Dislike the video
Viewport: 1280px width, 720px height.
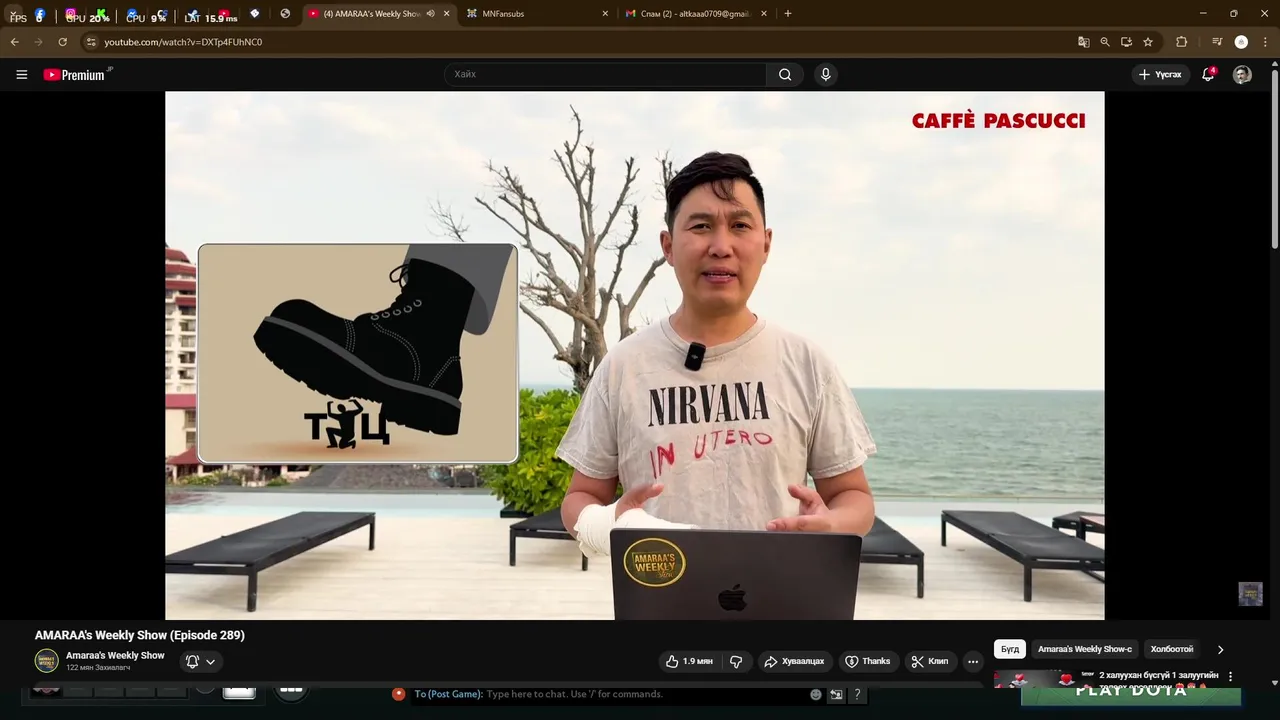tap(736, 661)
